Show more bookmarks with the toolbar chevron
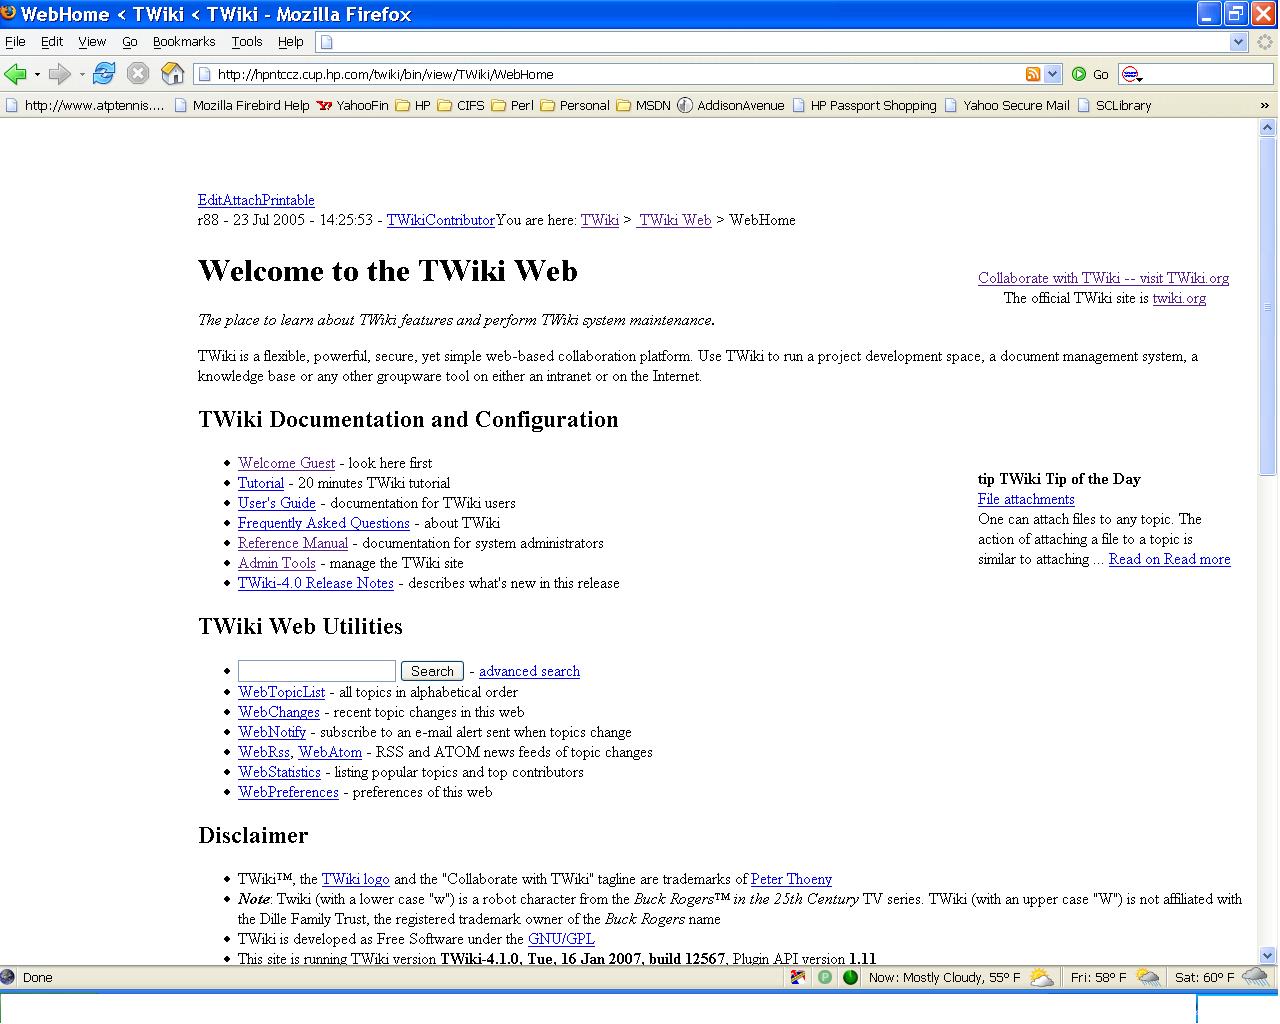Viewport: 1280px width, 1024px height. pos(1265,105)
